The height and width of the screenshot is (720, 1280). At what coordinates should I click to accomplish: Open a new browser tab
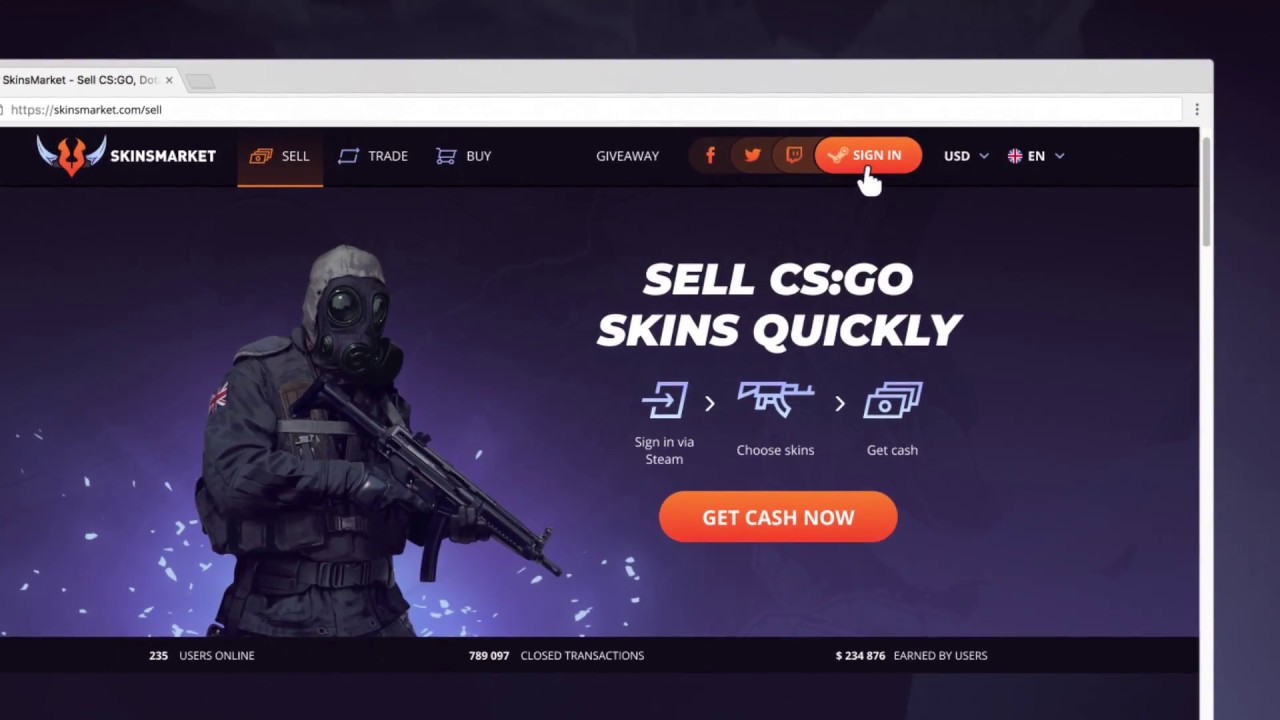[200, 81]
